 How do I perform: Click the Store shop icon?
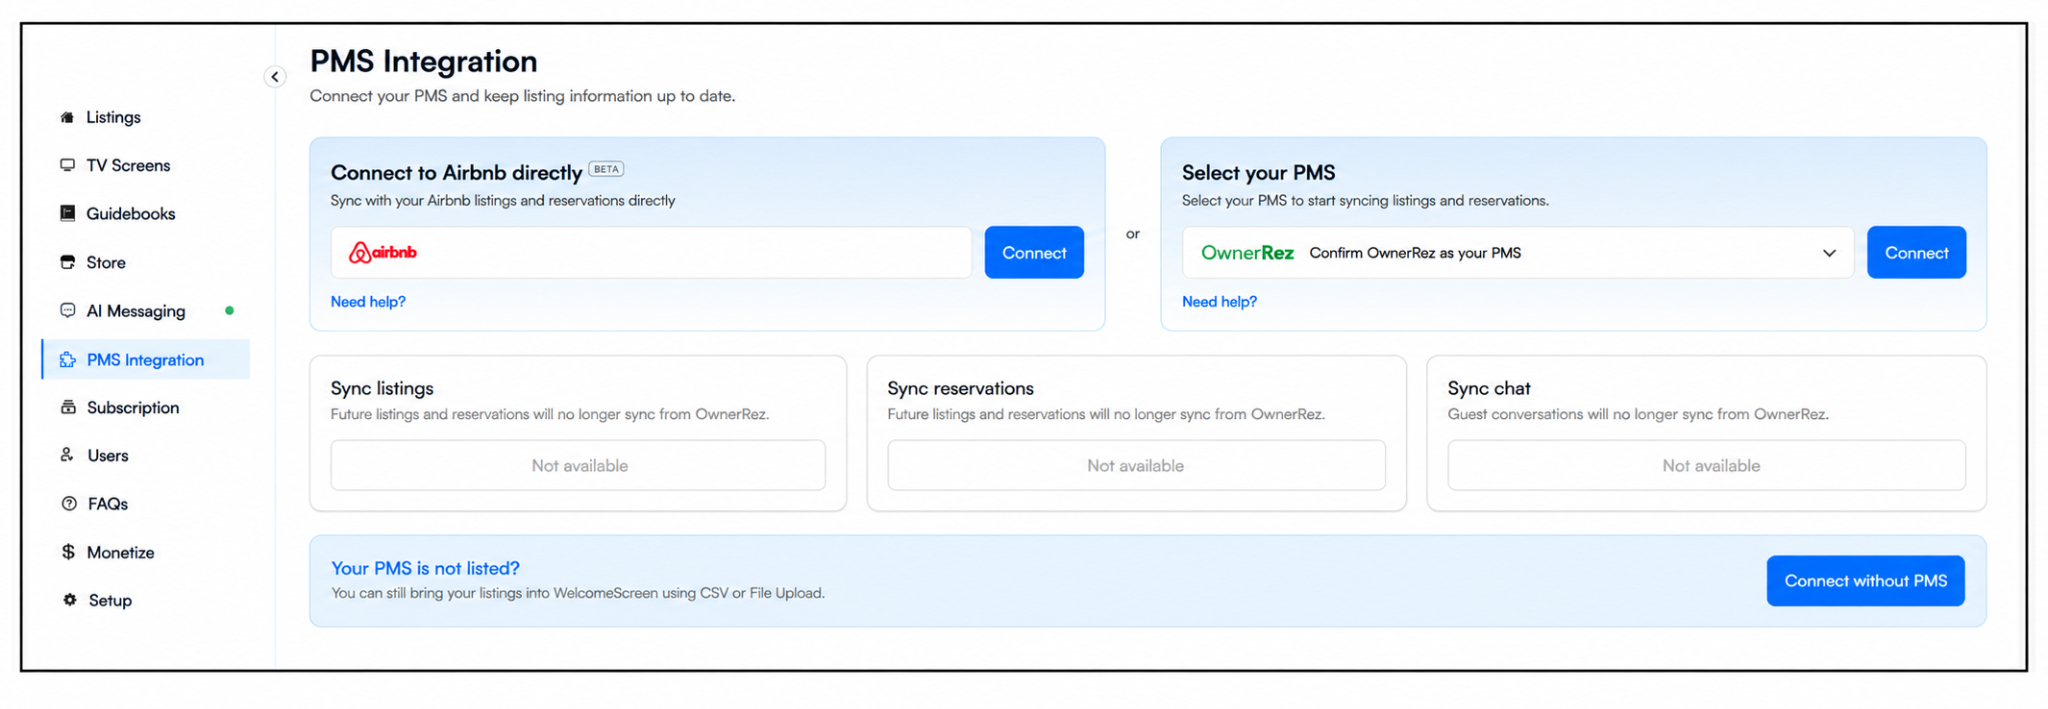(x=67, y=262)
